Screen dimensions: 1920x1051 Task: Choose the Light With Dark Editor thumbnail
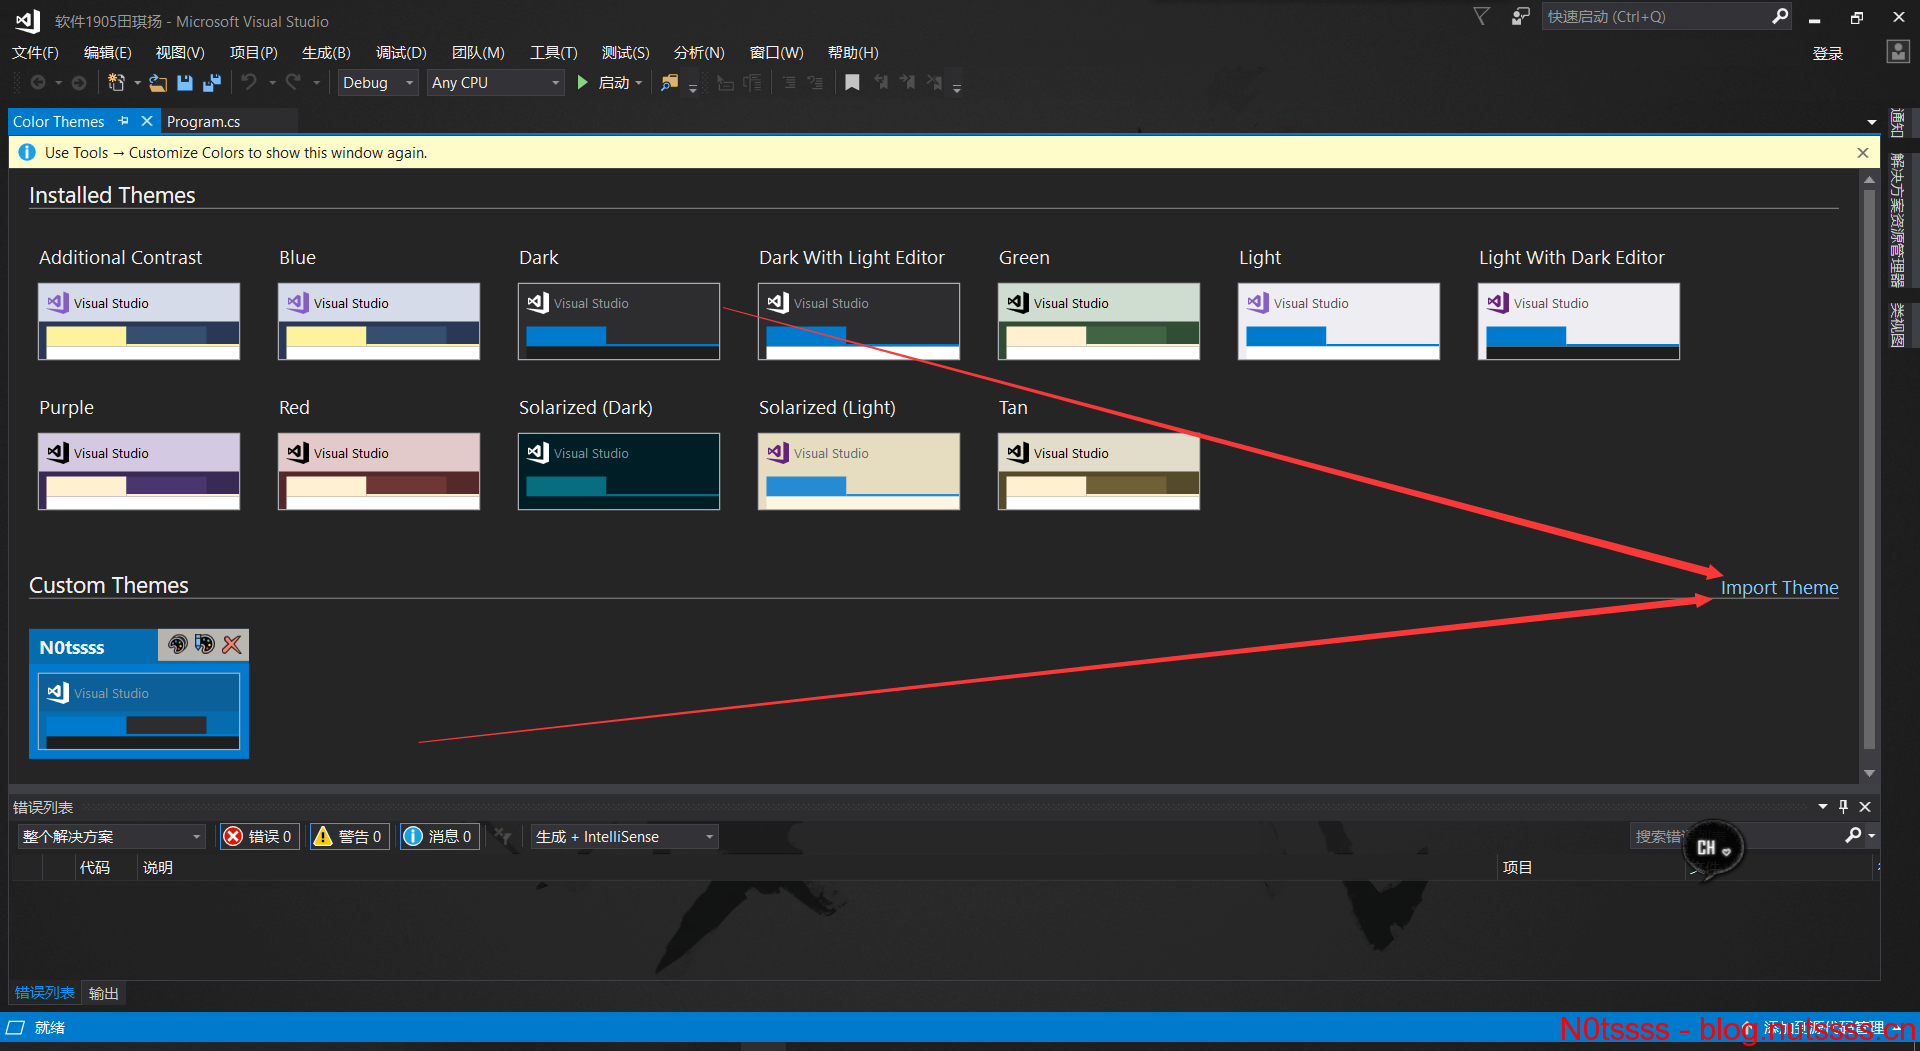coord(1579,321)
